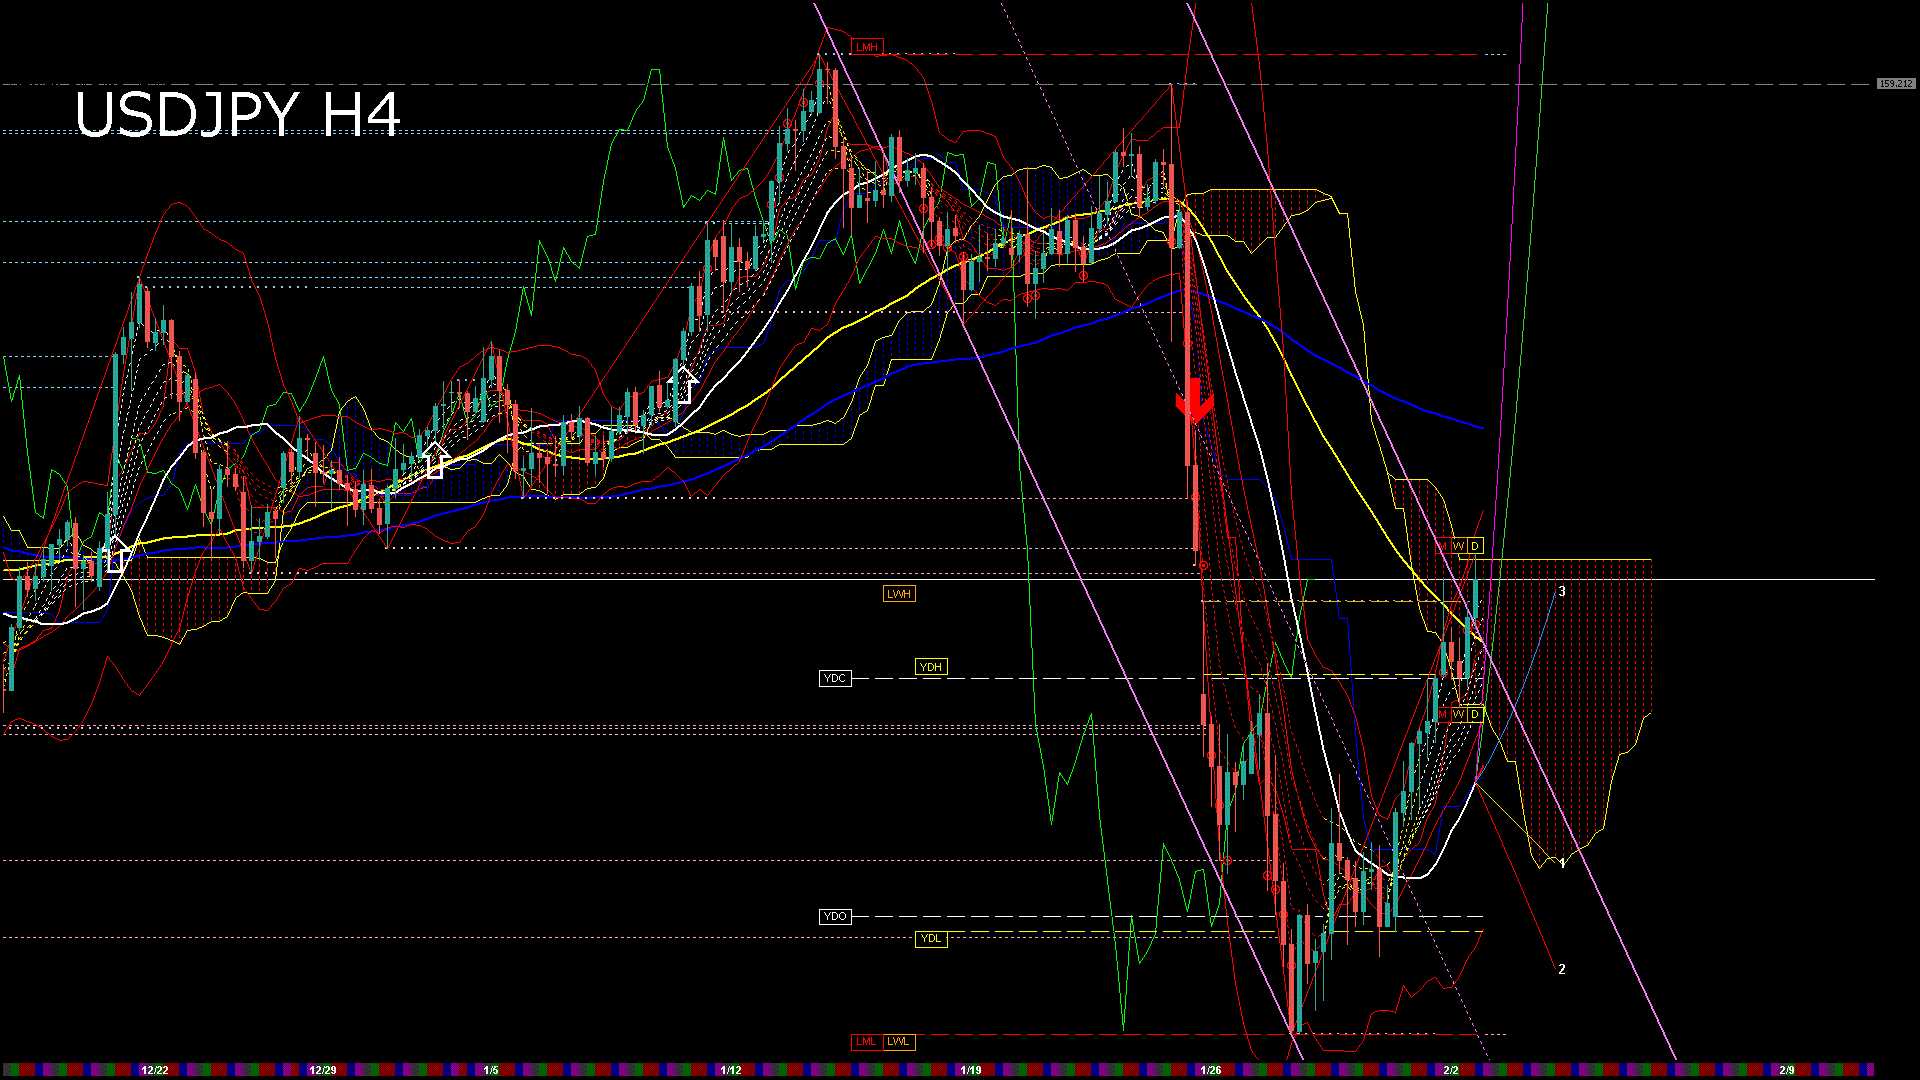Select the yellow YDH label
1920x1080 pixels.
931,667
